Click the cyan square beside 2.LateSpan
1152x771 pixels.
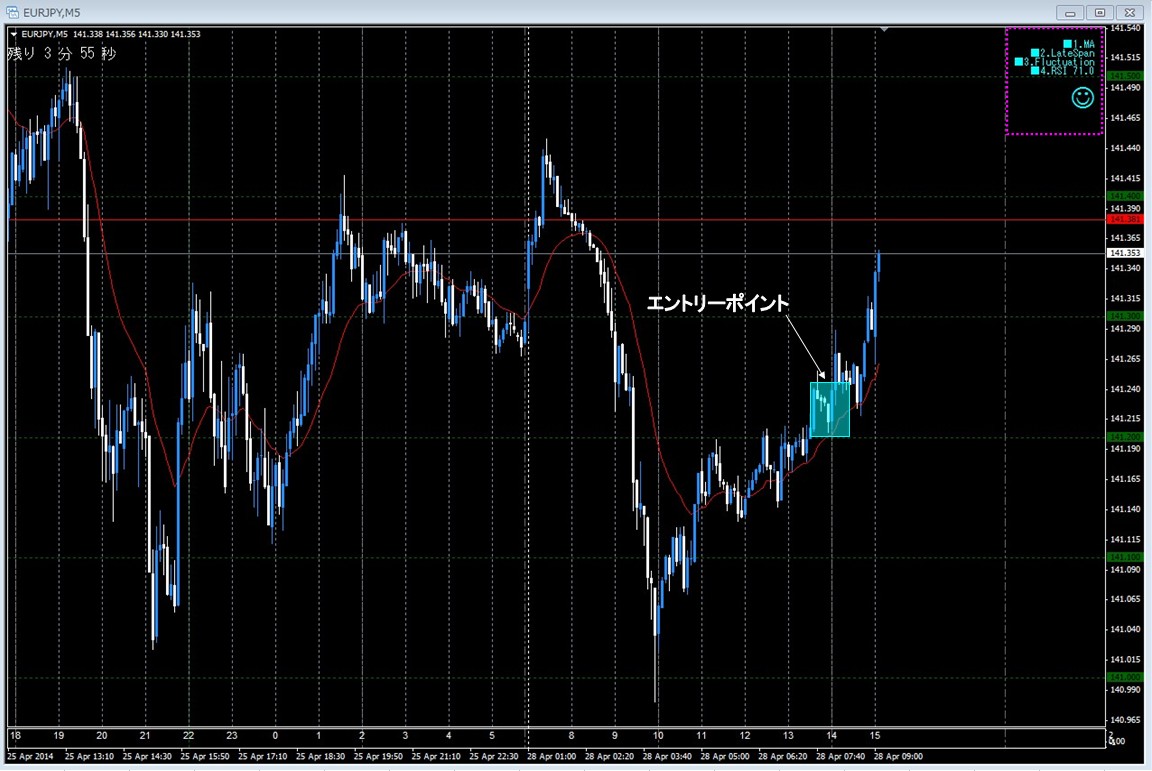pyautogui.click(x=1034, y=53)
